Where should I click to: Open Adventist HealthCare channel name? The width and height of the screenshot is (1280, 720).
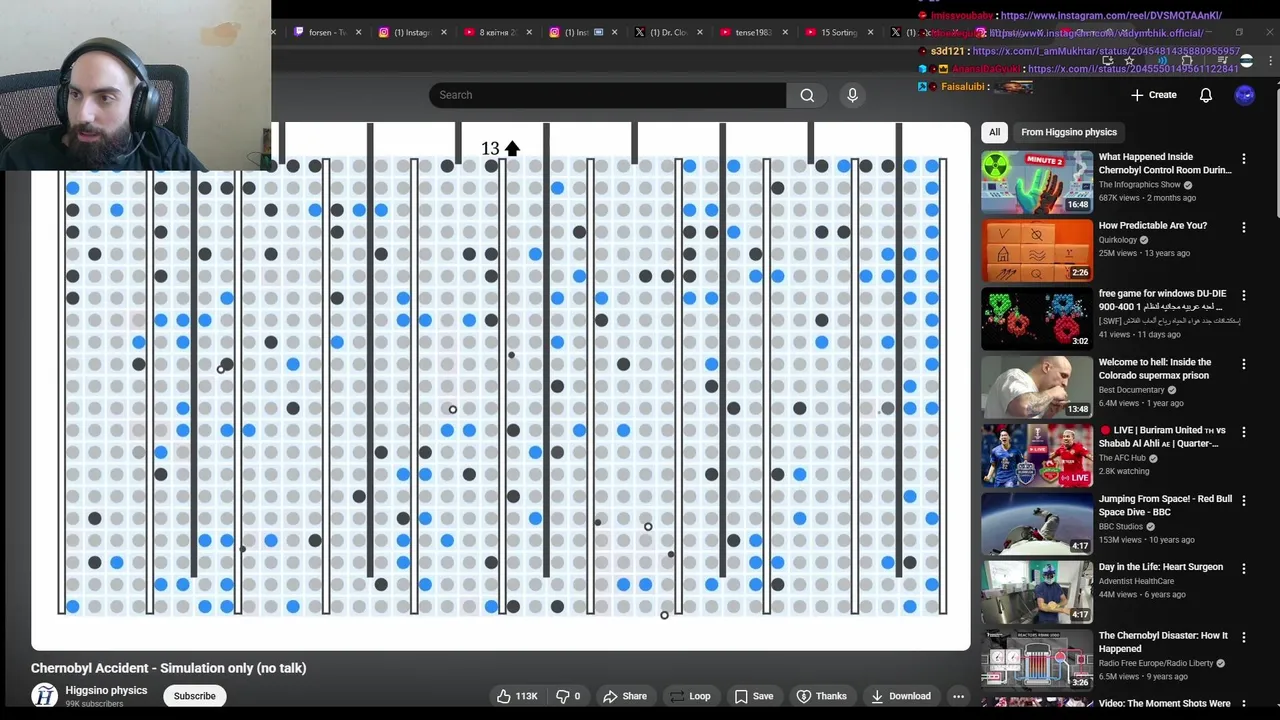click(1141, 581)
